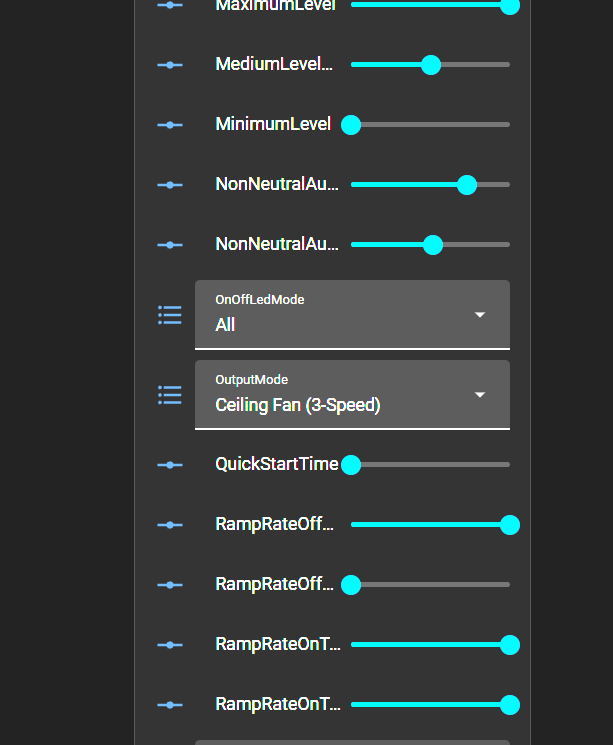613x745 pixels.
Task: Click the slider icon beside MediumLevel
Action: (170, 65)
